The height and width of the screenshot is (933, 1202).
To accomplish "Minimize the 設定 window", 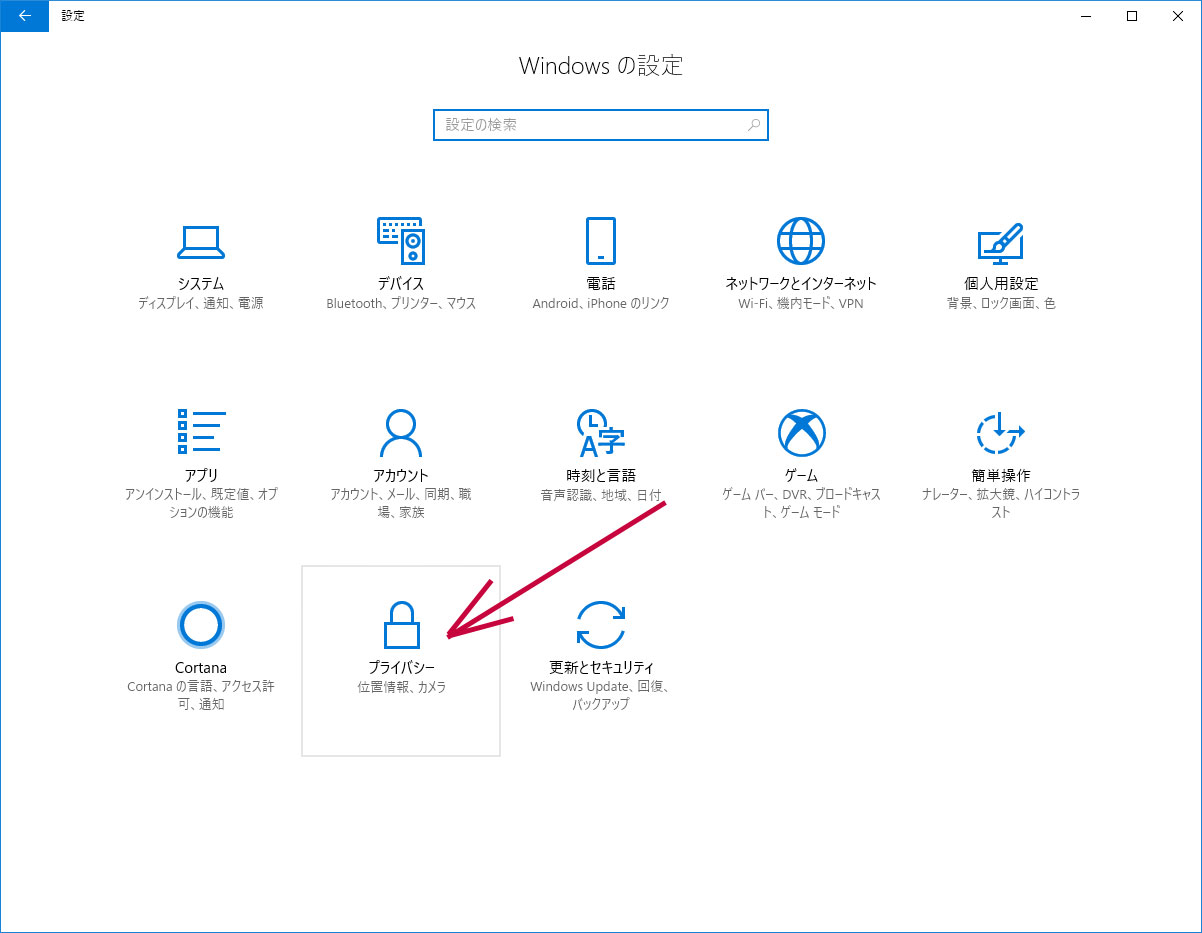I will coord(1086,16).
